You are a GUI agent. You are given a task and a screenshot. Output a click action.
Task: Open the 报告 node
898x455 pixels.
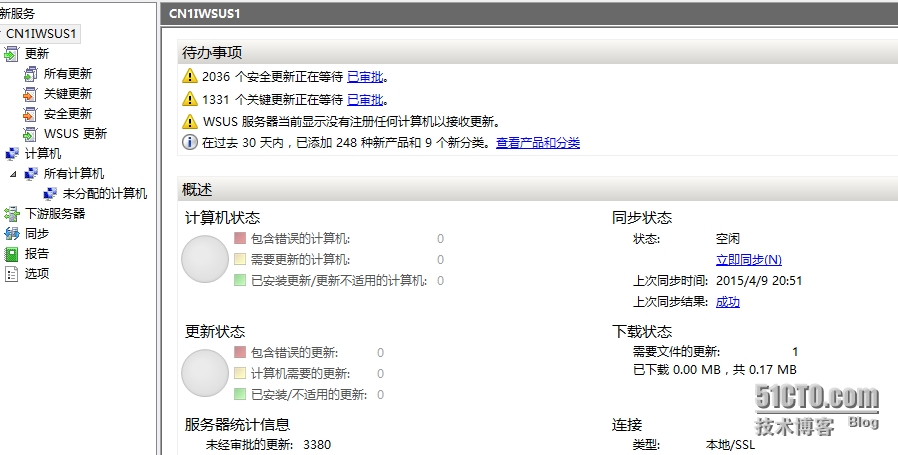pos(37,254)
